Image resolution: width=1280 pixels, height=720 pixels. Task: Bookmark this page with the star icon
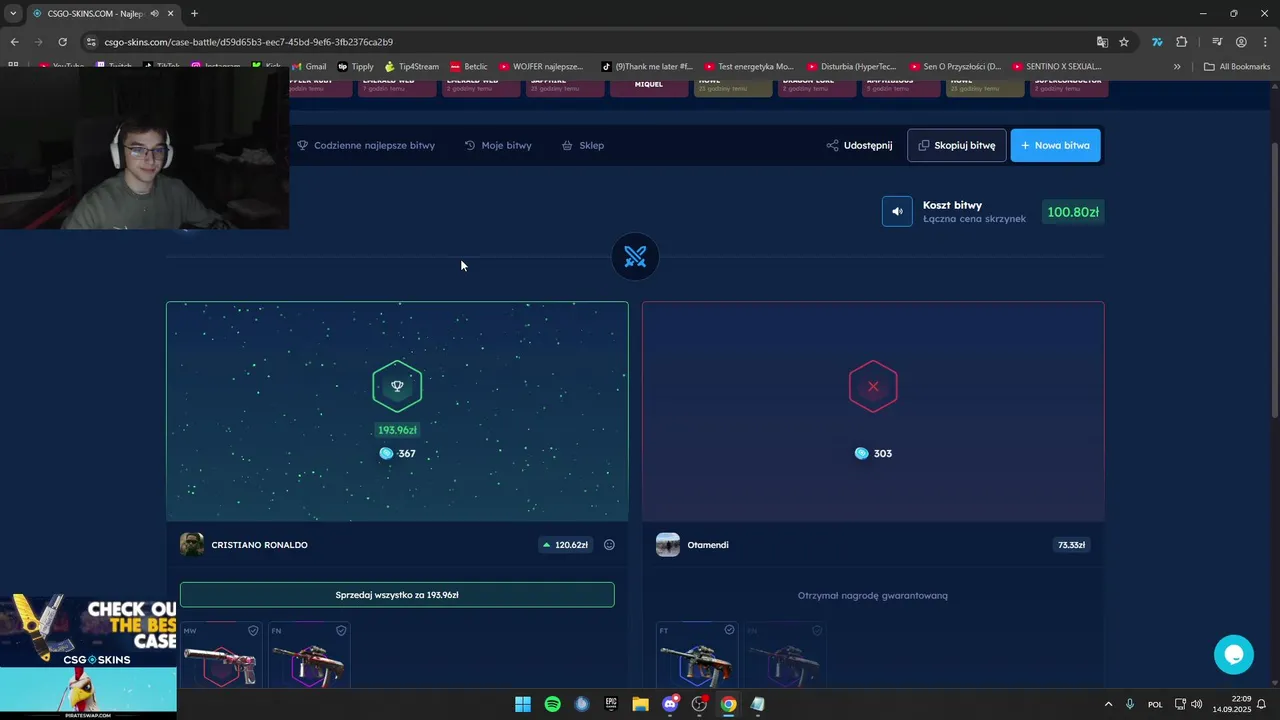click(x=1124, y=42)
